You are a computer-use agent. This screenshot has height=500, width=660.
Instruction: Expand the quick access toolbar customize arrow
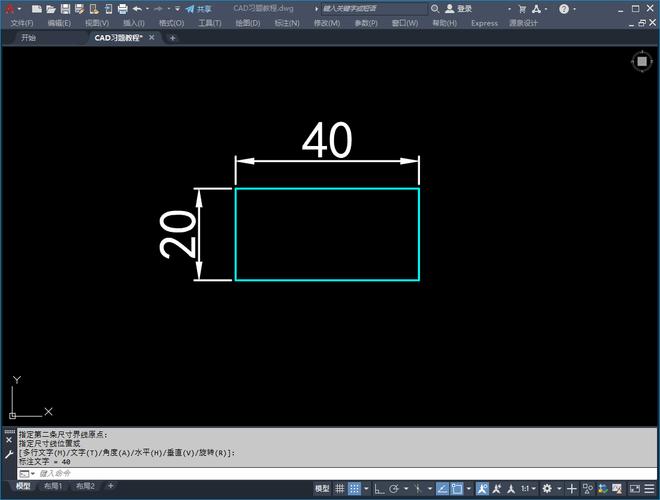point(178,9)
